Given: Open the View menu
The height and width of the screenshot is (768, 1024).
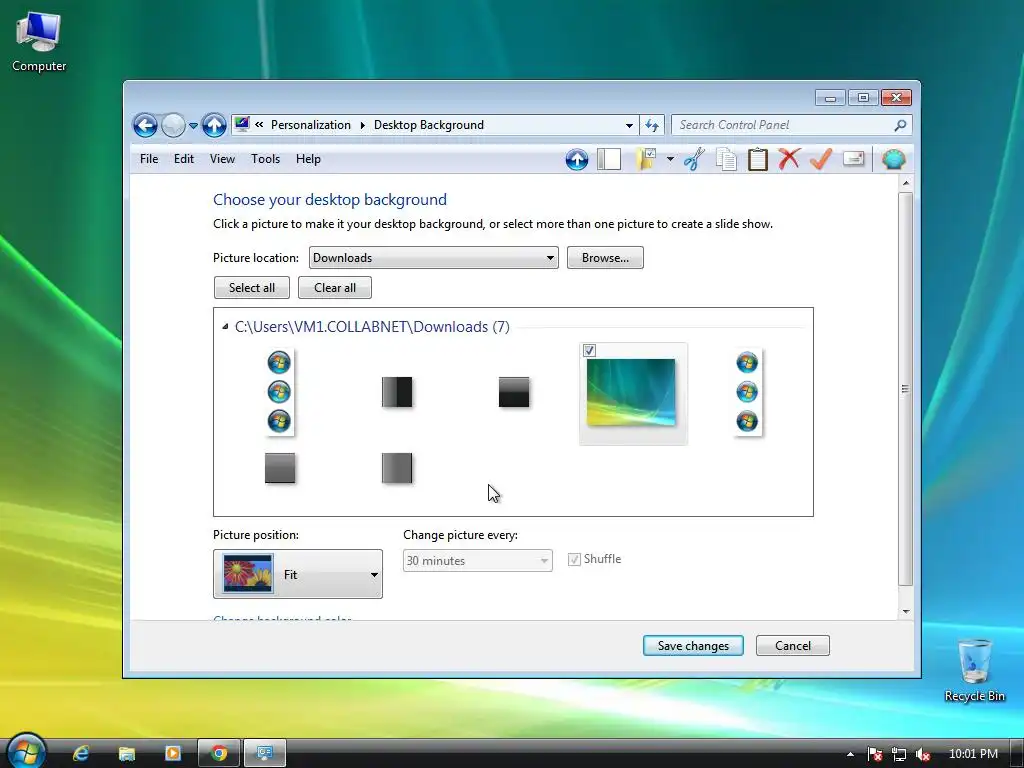Looking at the screenshot, I should [x=222, y=159].
